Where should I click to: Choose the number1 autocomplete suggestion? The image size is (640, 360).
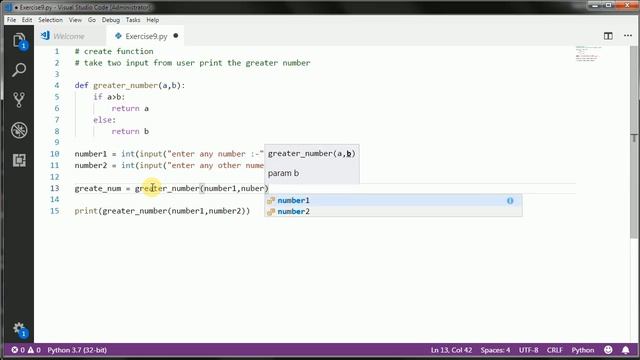[x=393, y=200]
